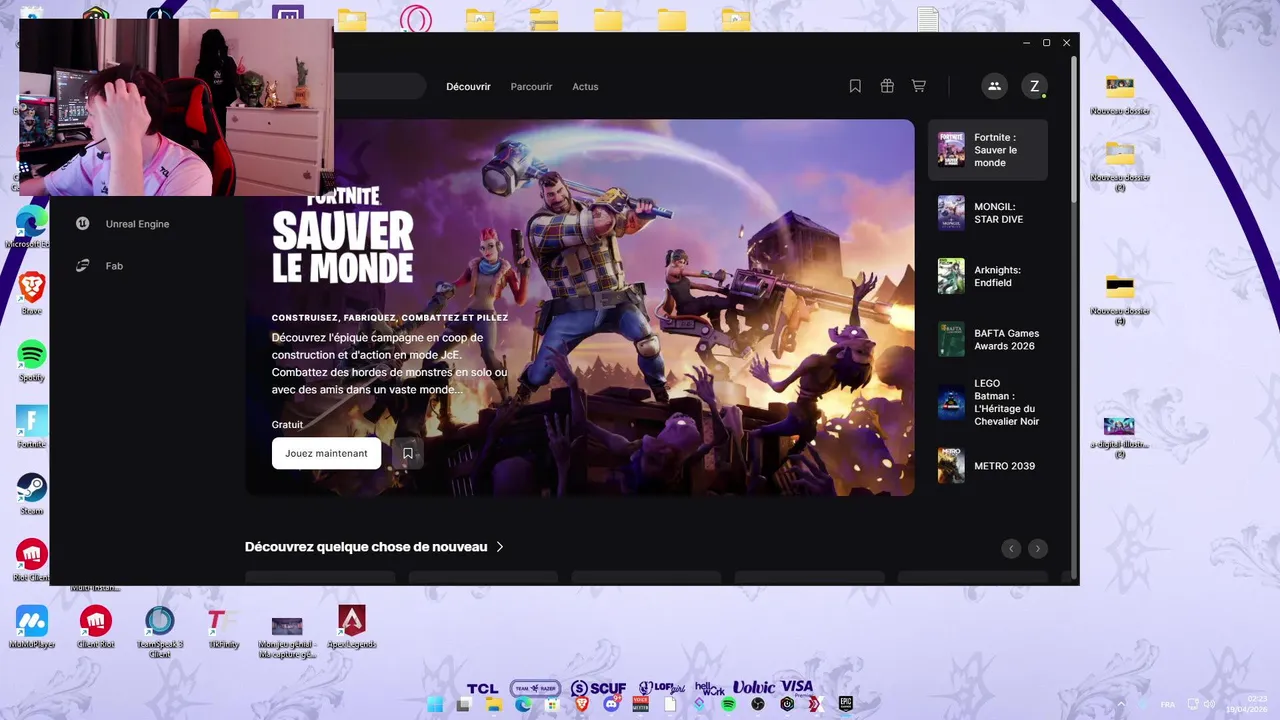1280x720 pixels.
Task: Select Arknights: Endfield carousel item
Action: [x=988, y=276]
